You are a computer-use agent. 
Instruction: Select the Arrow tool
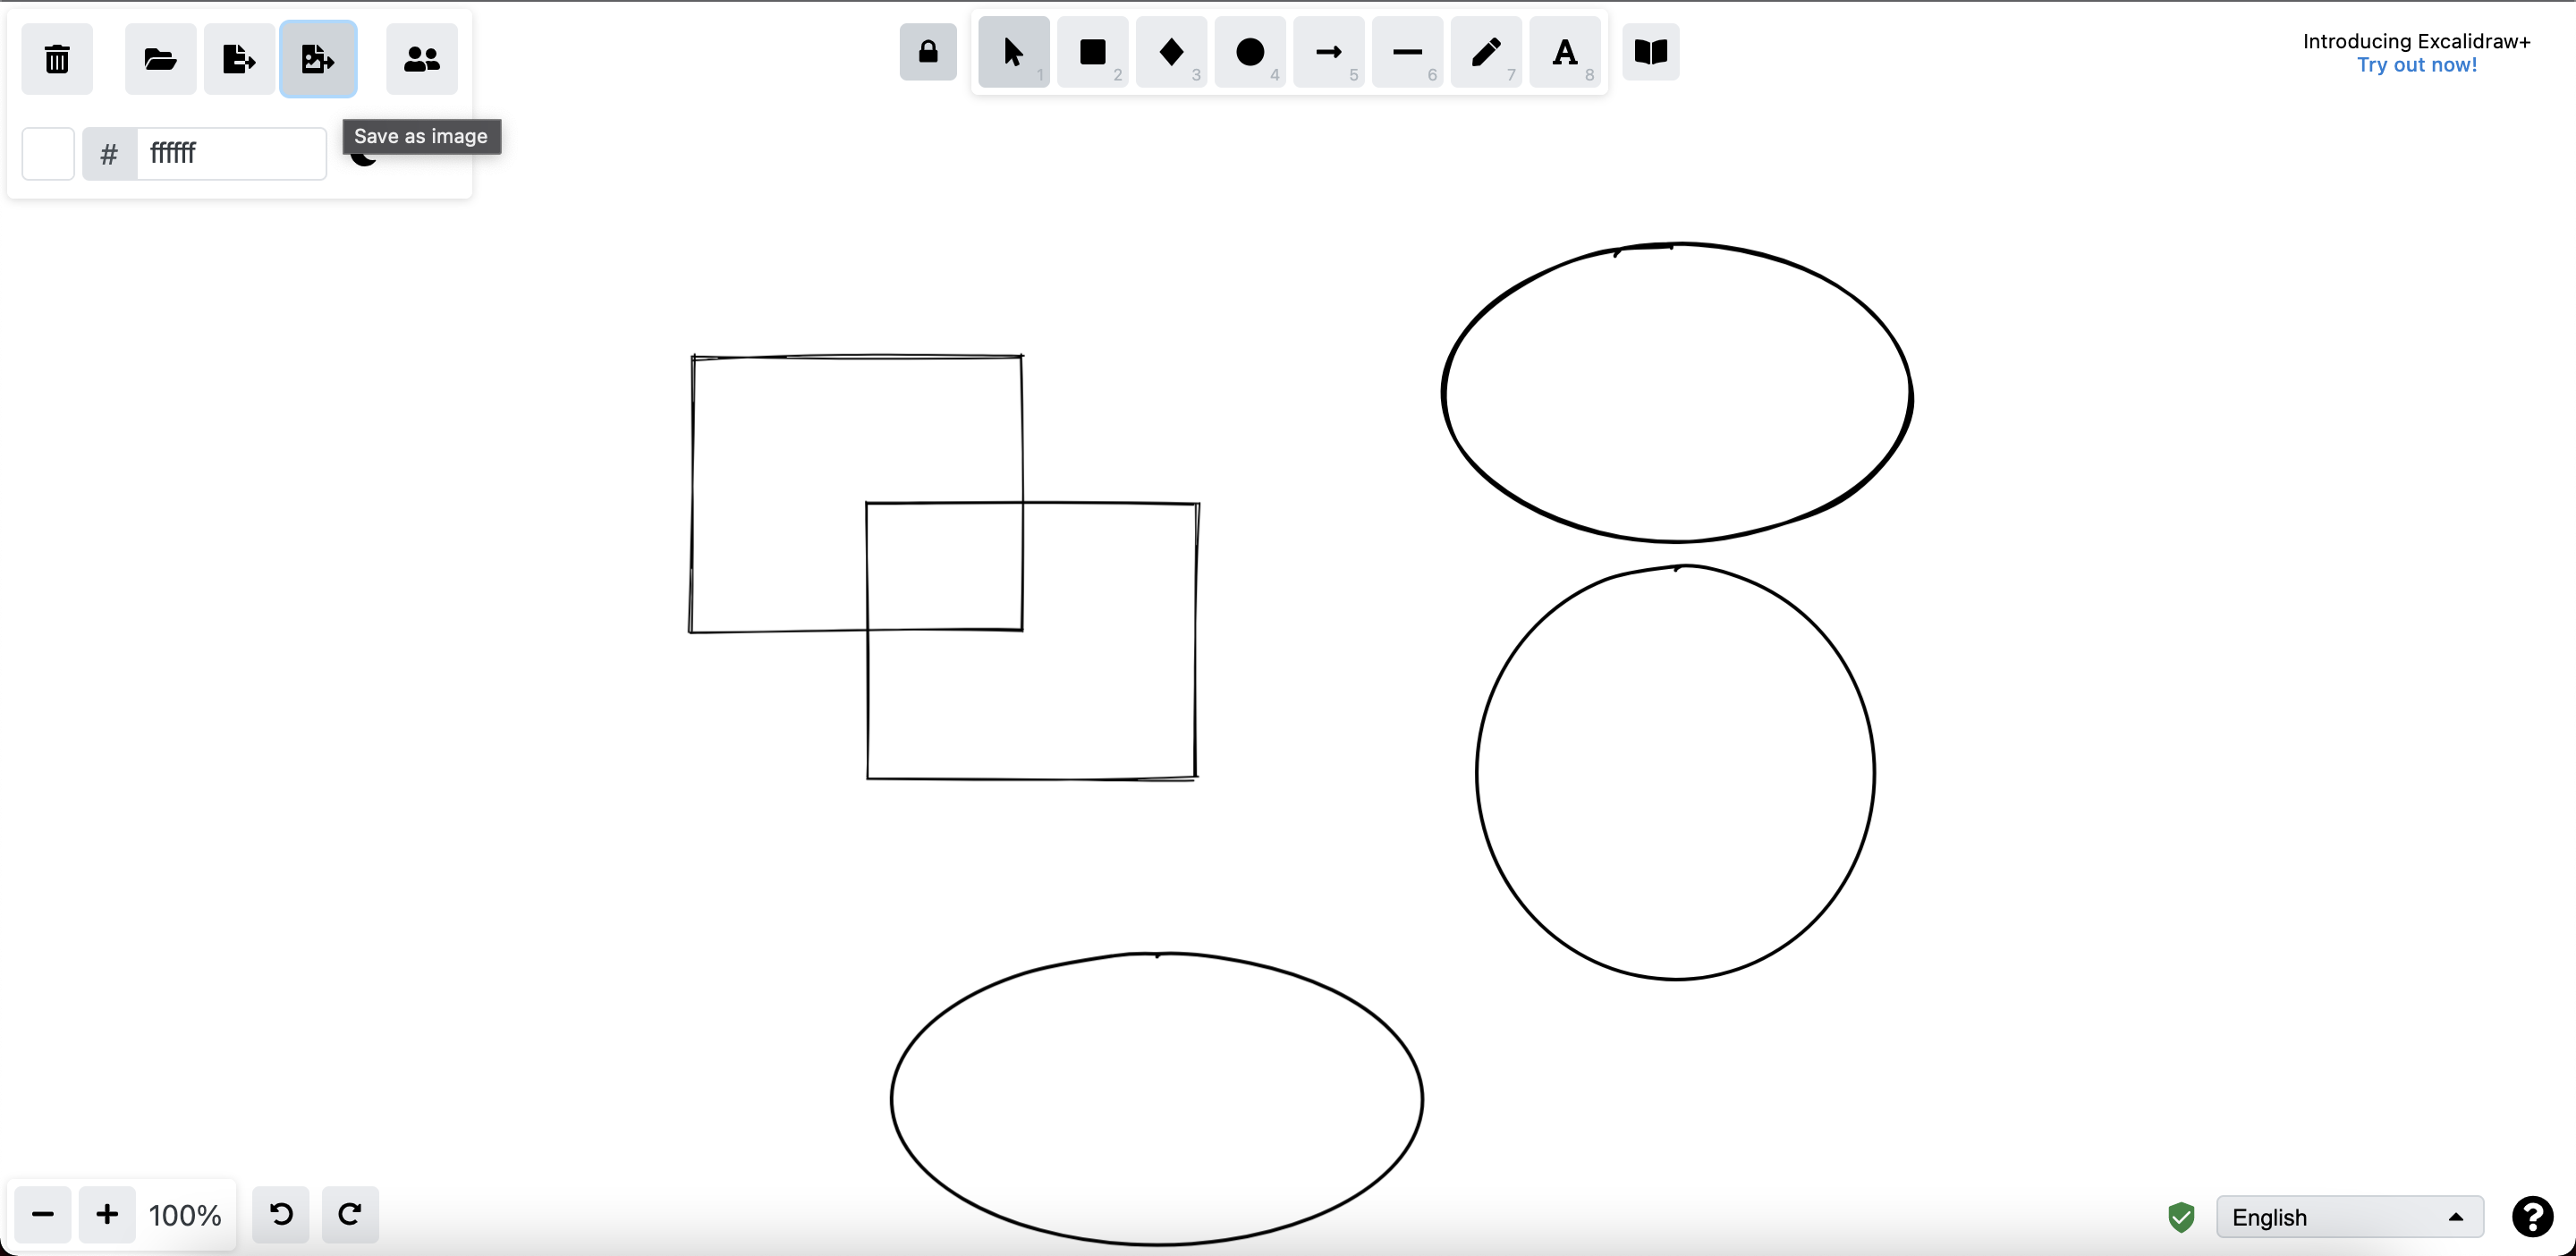[x=1327, y=52]
